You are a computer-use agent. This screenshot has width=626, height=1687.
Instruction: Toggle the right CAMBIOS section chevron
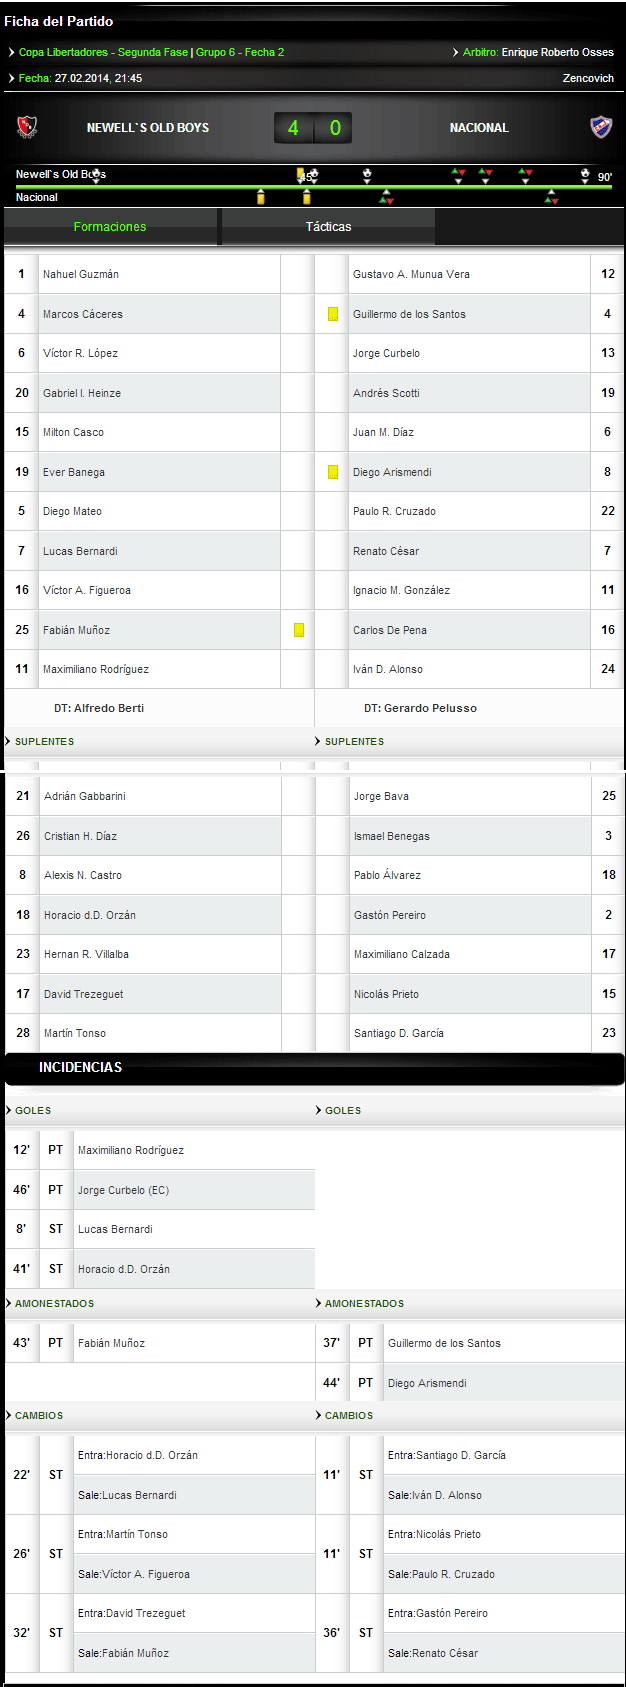click(319, 1415)
